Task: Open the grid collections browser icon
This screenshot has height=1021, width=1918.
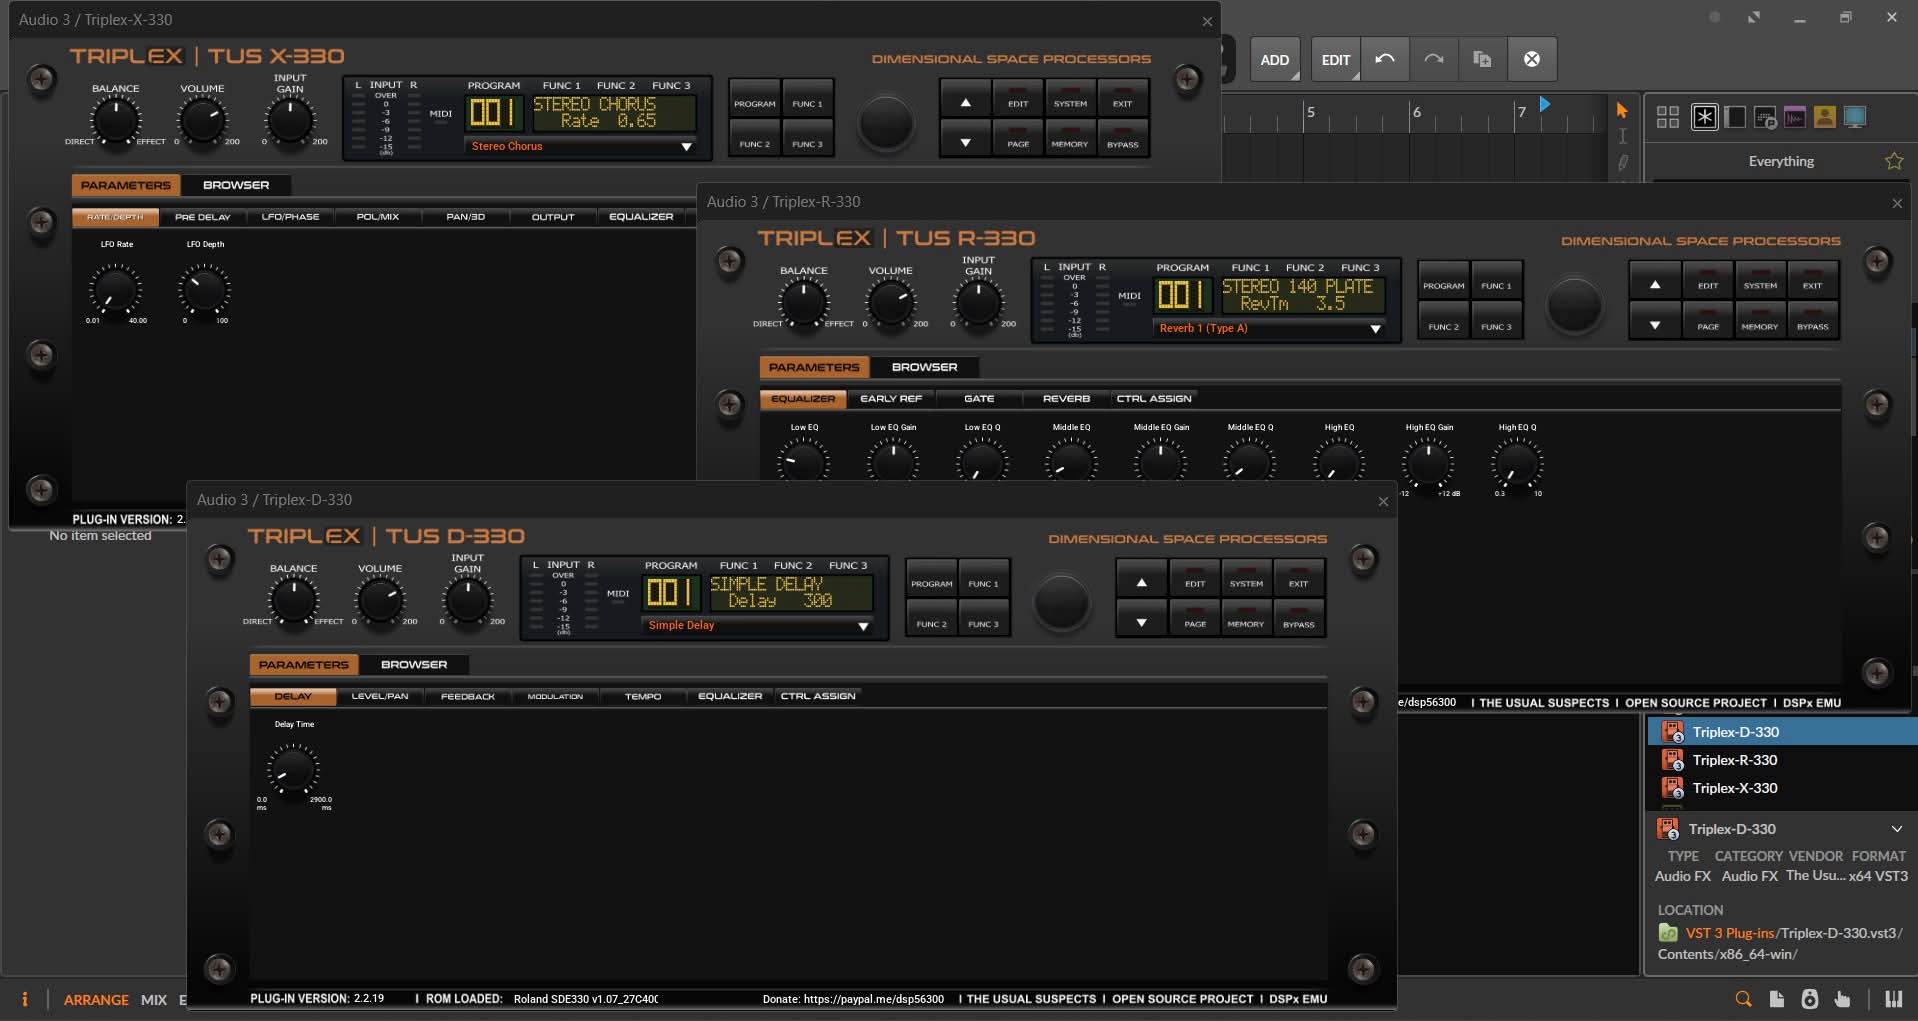Action: pyautogui.click(x=1667, y=117)
